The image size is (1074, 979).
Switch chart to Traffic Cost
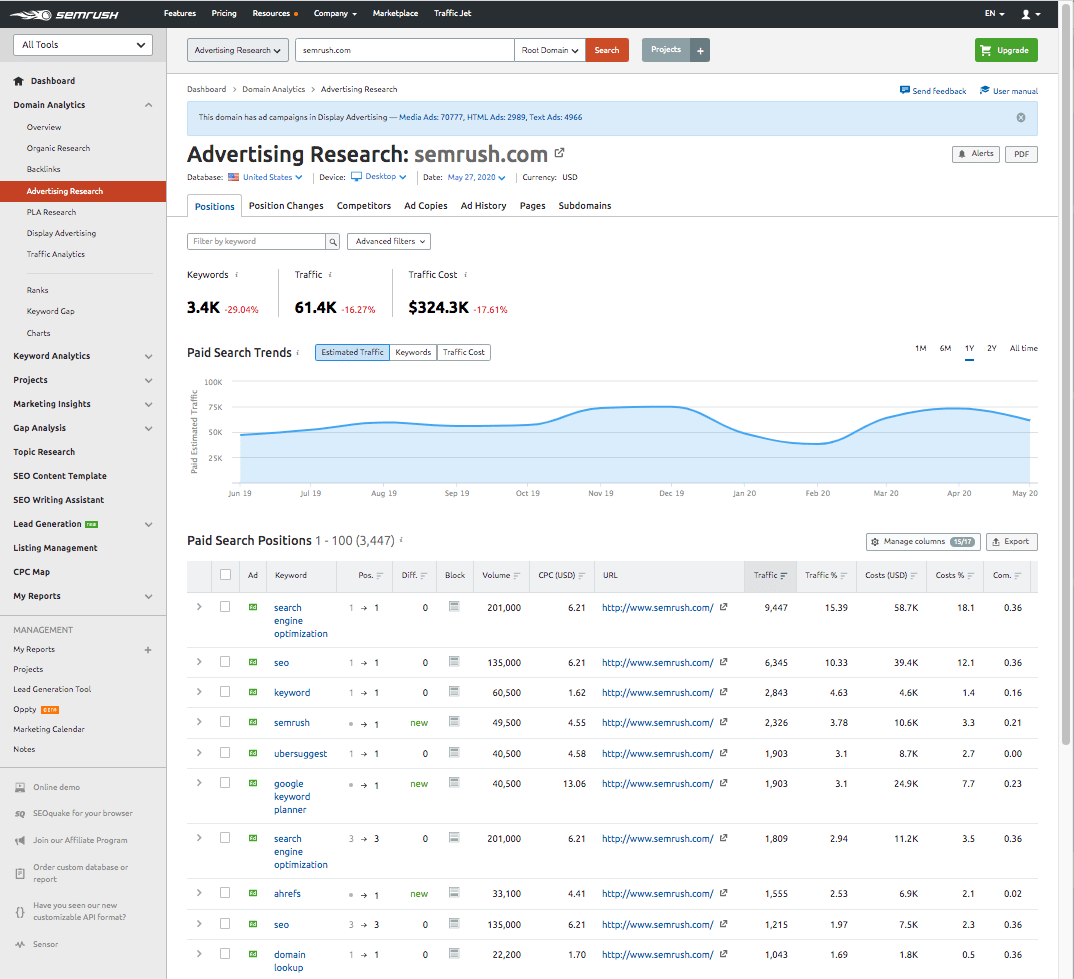tap(464, 352)
